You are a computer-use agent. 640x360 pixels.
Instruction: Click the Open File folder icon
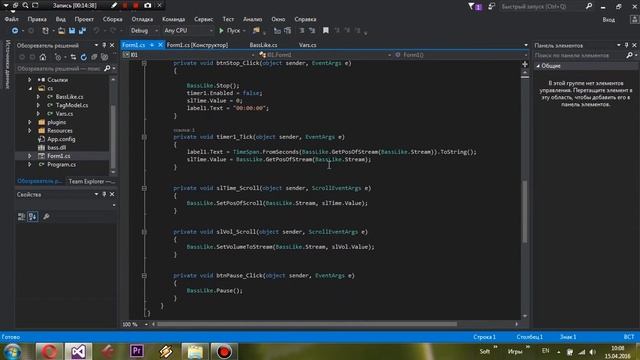pyautogui.click(x=61, y=31)
